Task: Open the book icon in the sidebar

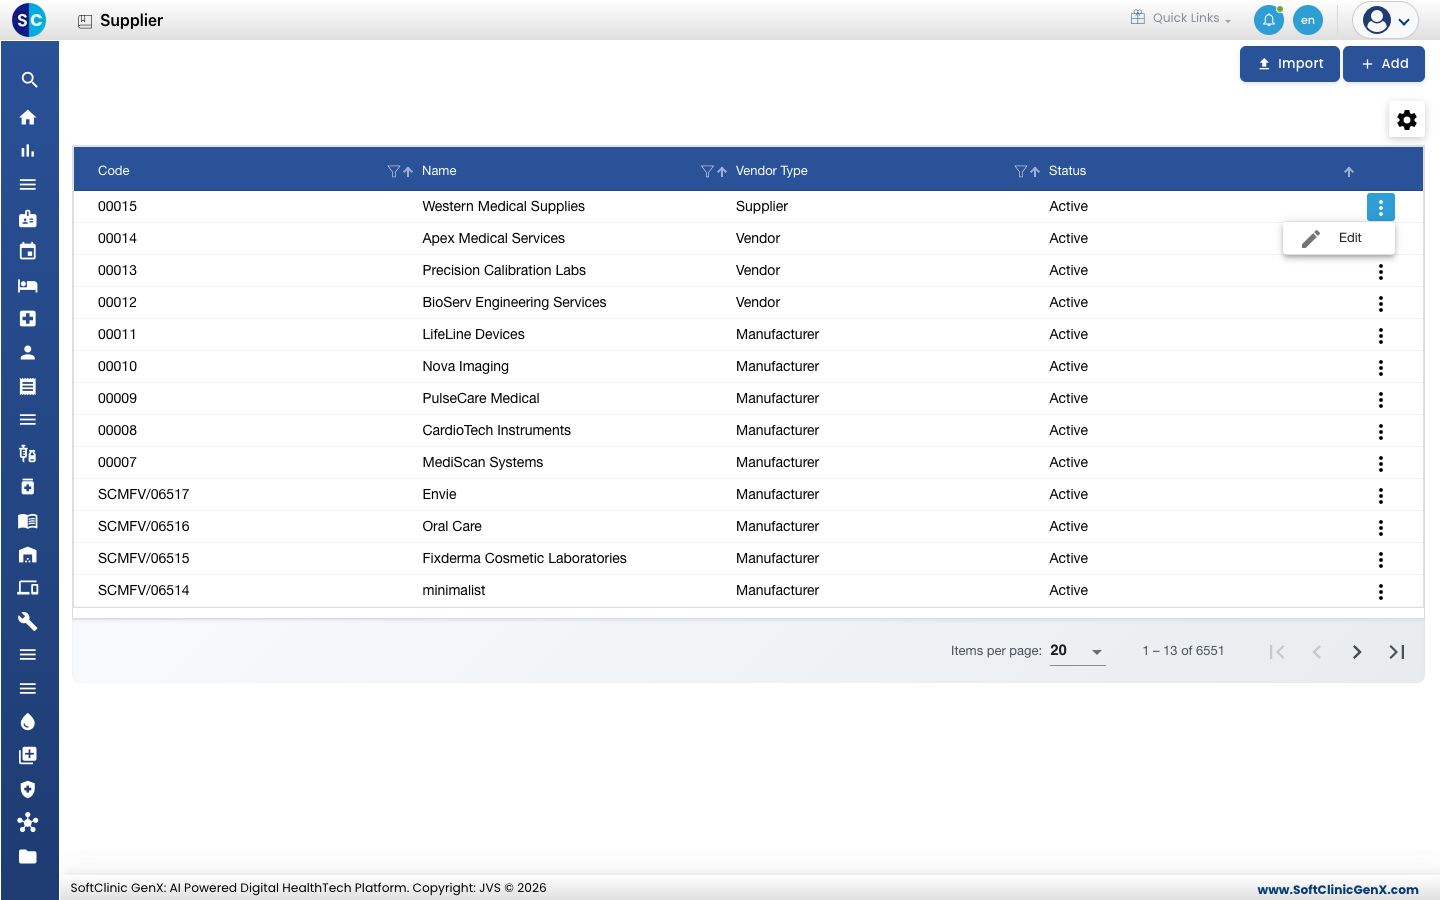Action: pyautogui.click(x=28, y=521)
